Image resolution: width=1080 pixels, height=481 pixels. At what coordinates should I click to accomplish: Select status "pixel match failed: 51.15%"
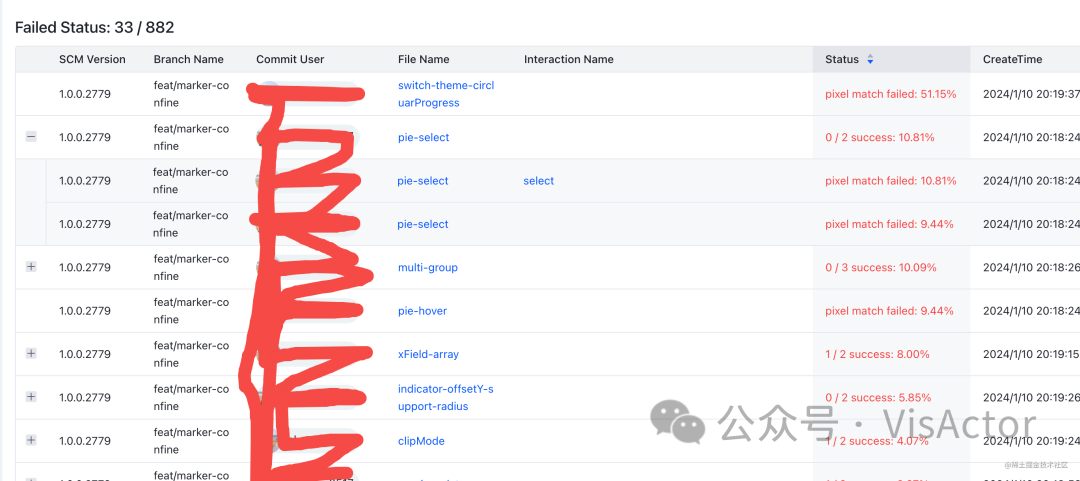[891, 94]
